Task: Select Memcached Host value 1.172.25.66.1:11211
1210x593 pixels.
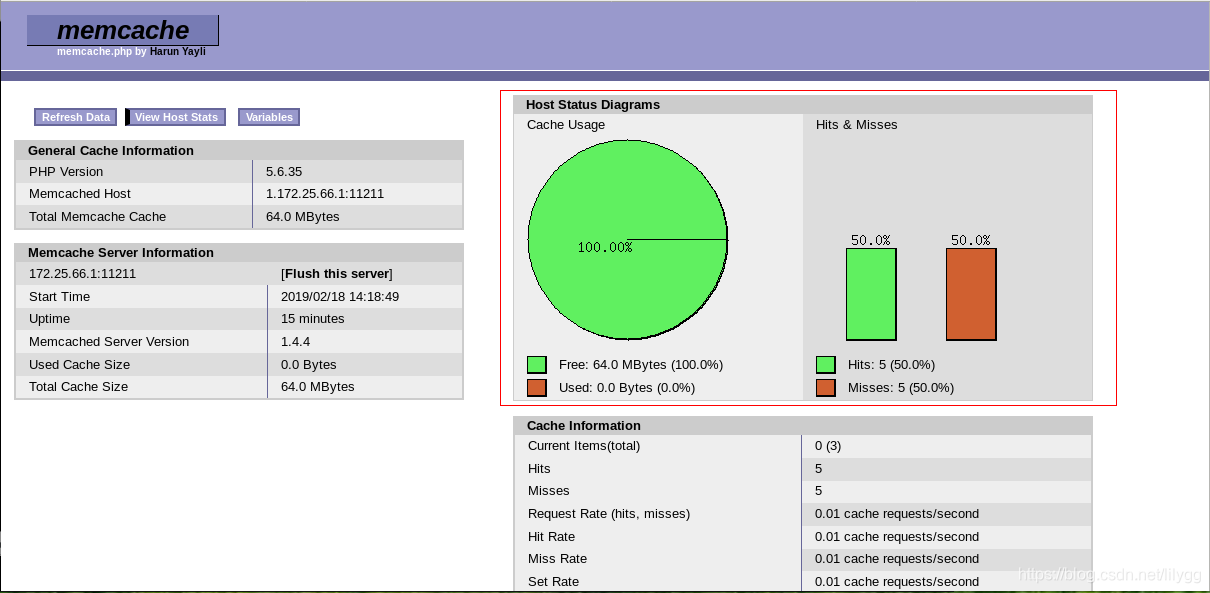Action: [325, 194]
